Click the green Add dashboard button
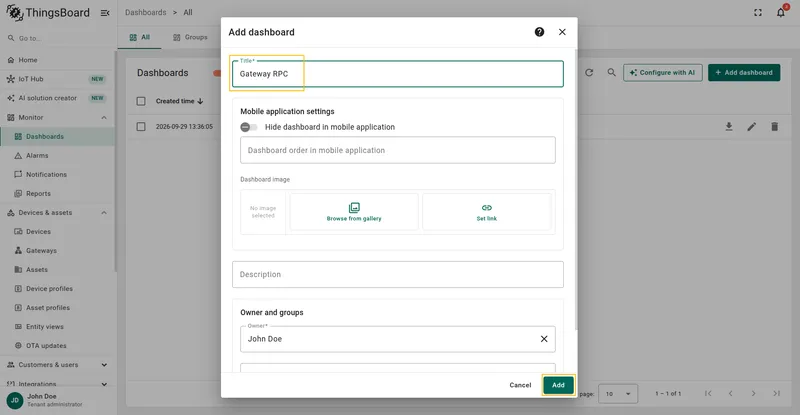This screenshot has height=415, width=800. 744,72
